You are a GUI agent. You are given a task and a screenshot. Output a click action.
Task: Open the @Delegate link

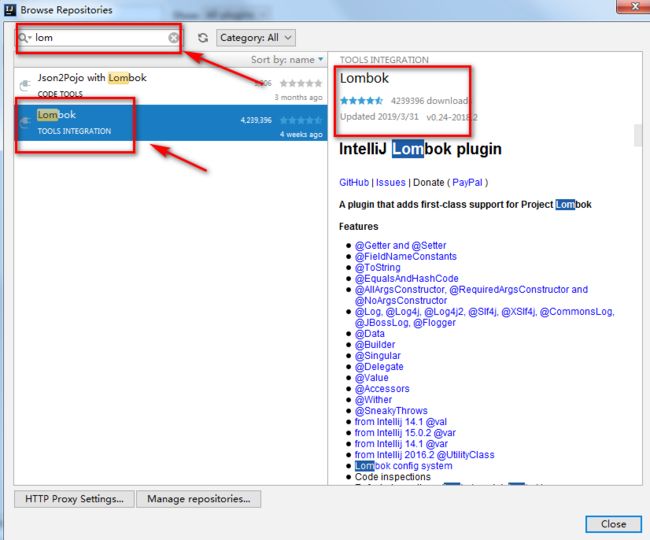coord(379,366)
